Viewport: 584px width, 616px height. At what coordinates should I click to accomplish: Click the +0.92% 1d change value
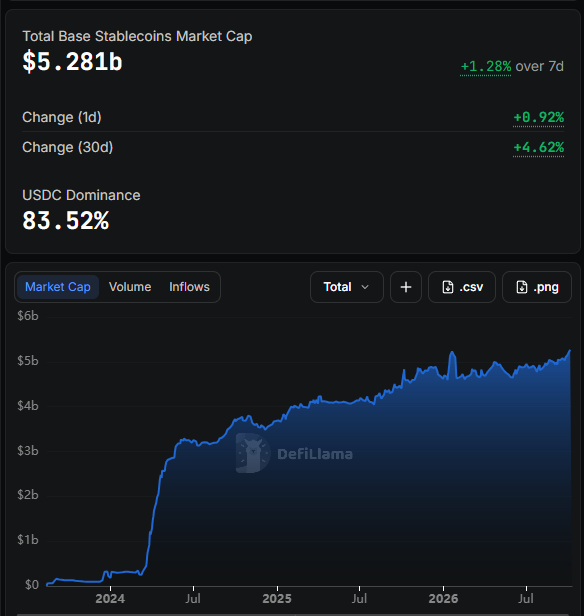tap(538, 117)
